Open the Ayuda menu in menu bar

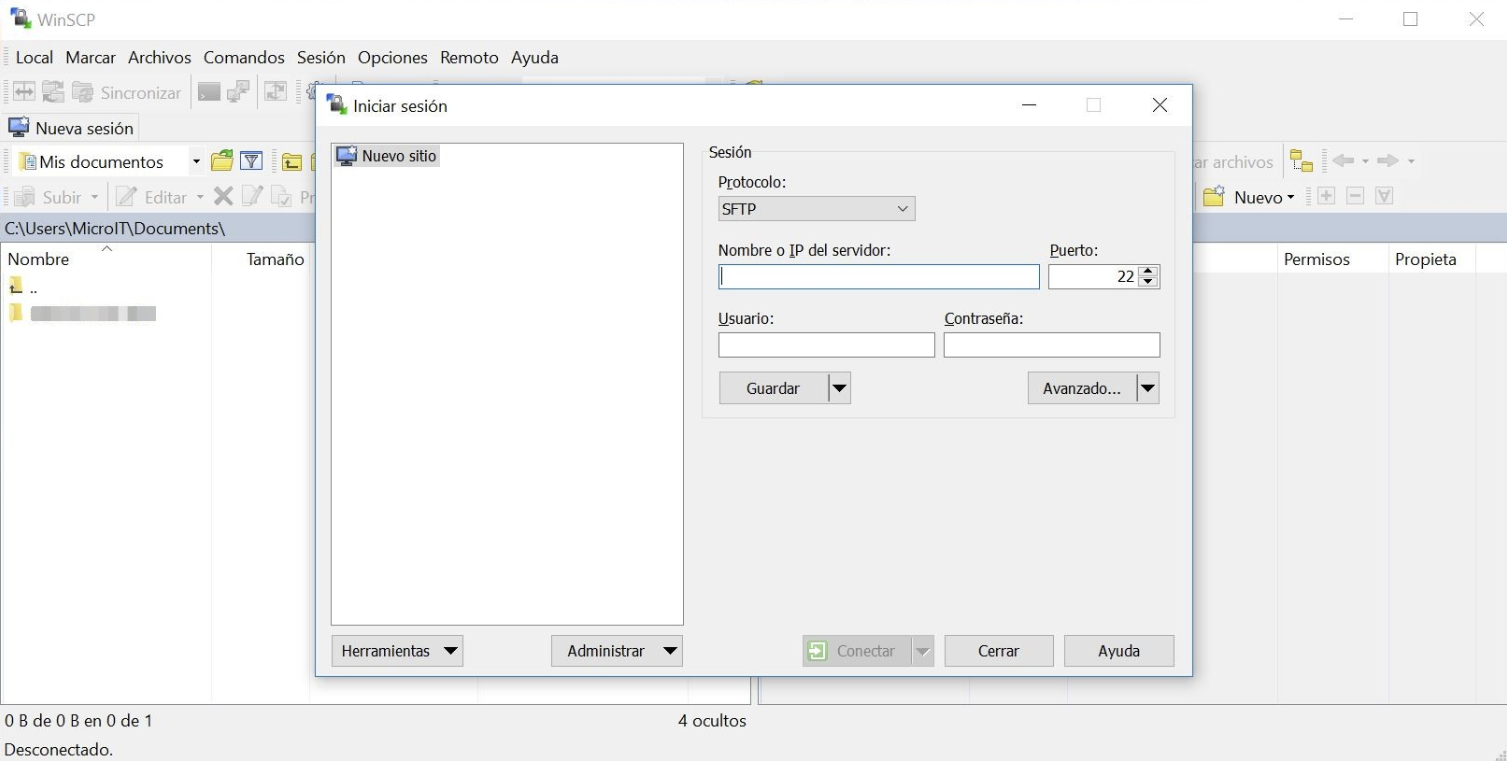(535, 57)
